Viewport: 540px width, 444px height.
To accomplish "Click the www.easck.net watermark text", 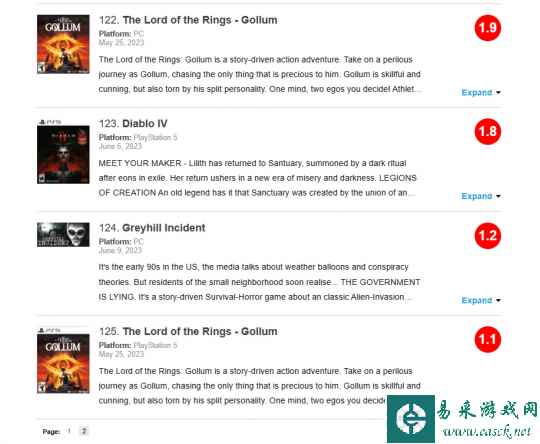I will pyautogui.click(x=487, y=431).
